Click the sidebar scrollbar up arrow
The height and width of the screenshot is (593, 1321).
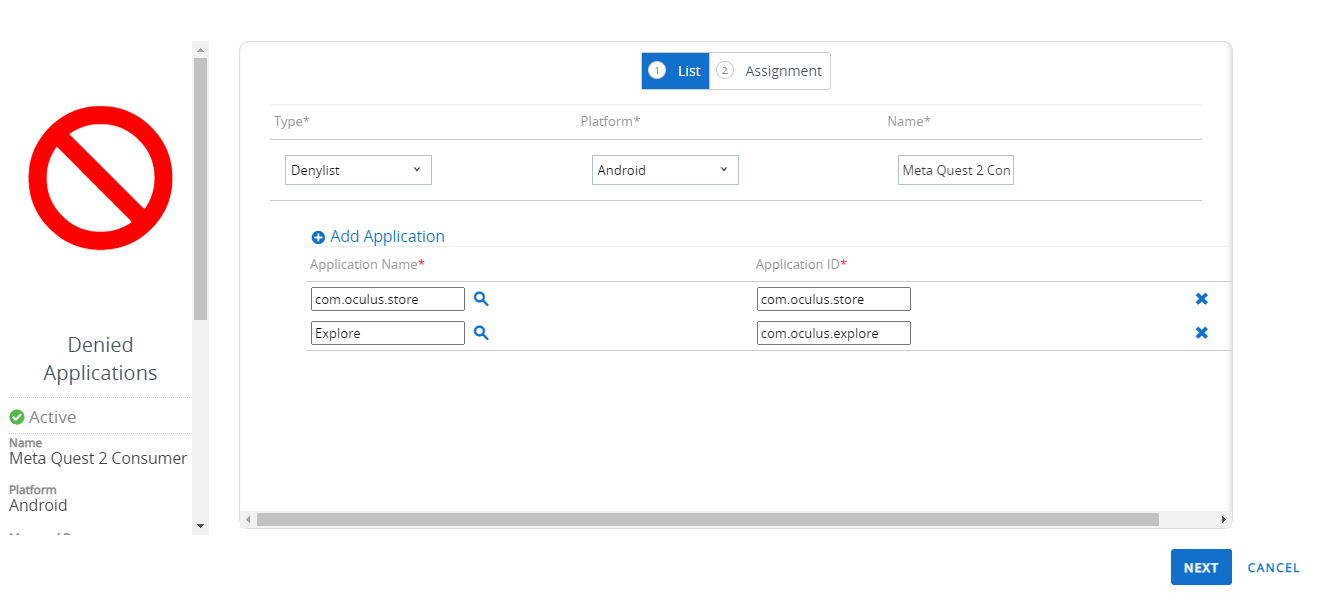pyautogui.click(x=200, y=49)
